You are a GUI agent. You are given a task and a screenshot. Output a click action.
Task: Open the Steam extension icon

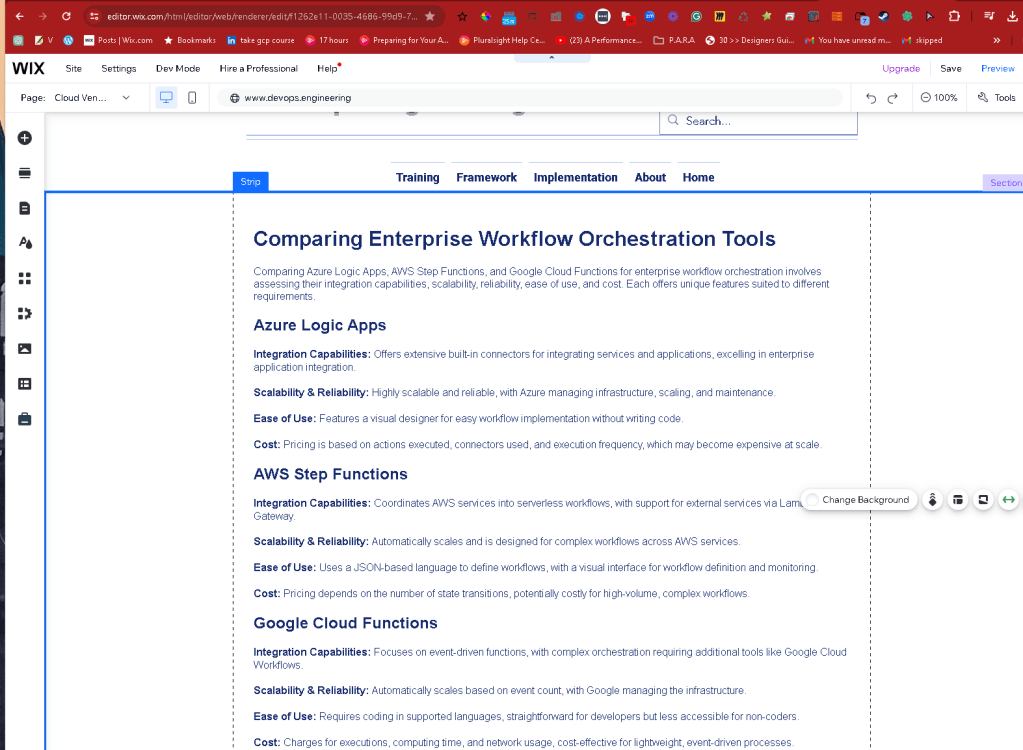point(883,16)
